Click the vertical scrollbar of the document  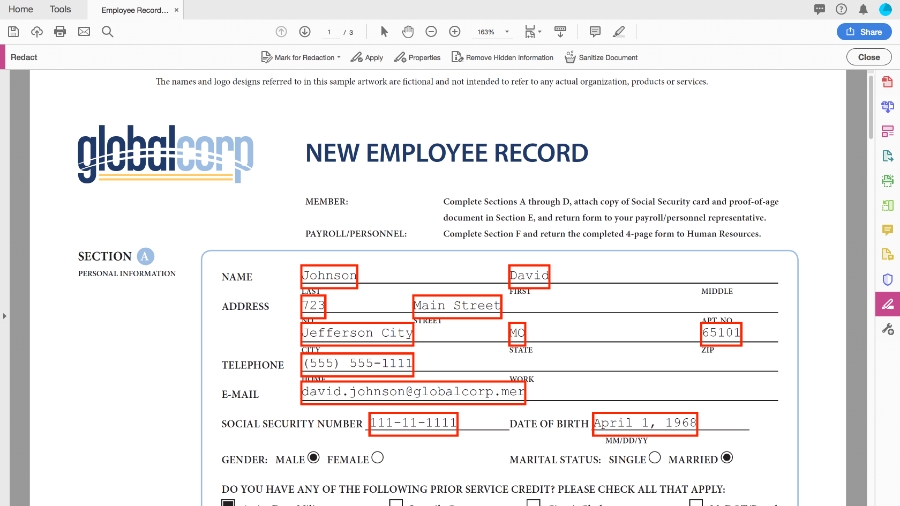[871, 107]
